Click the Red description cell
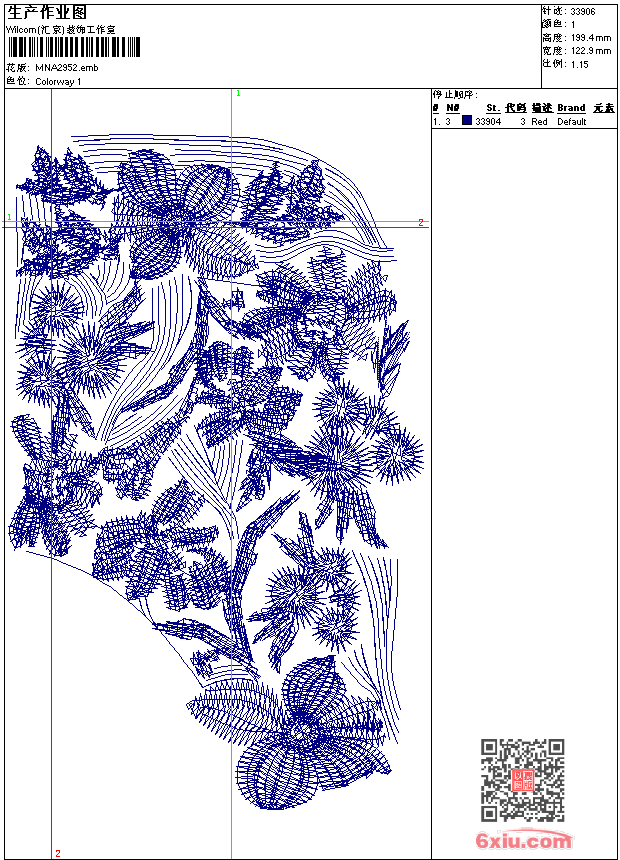 point(539,122)
